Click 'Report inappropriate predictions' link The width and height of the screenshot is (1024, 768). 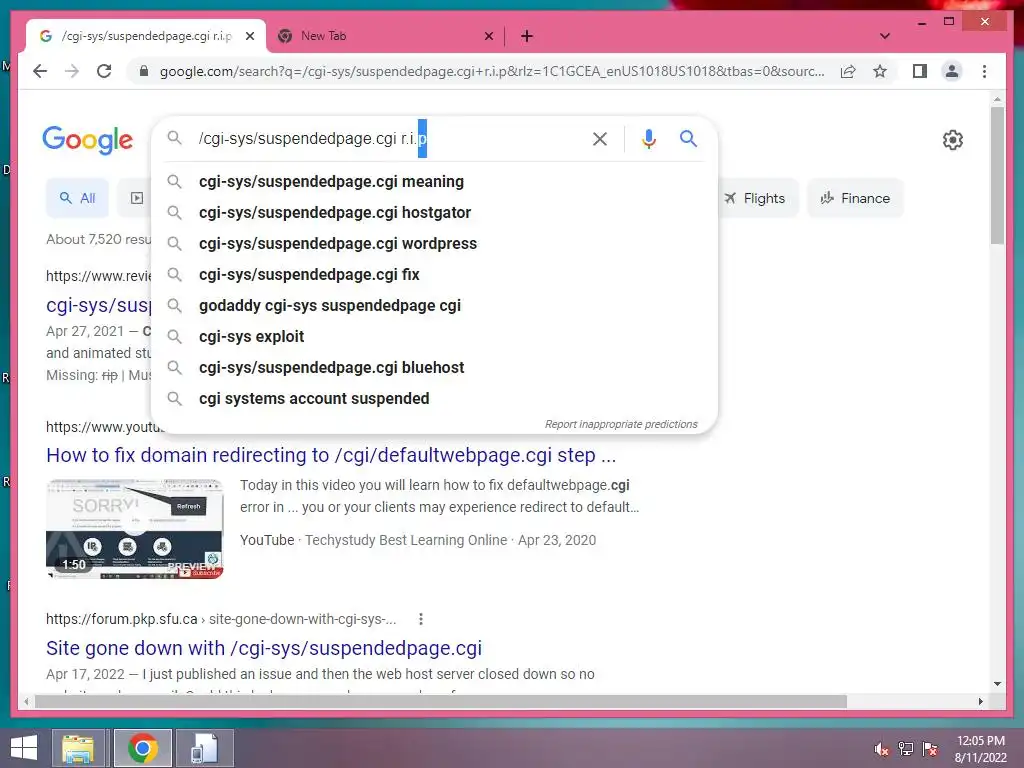click(621, 424)
